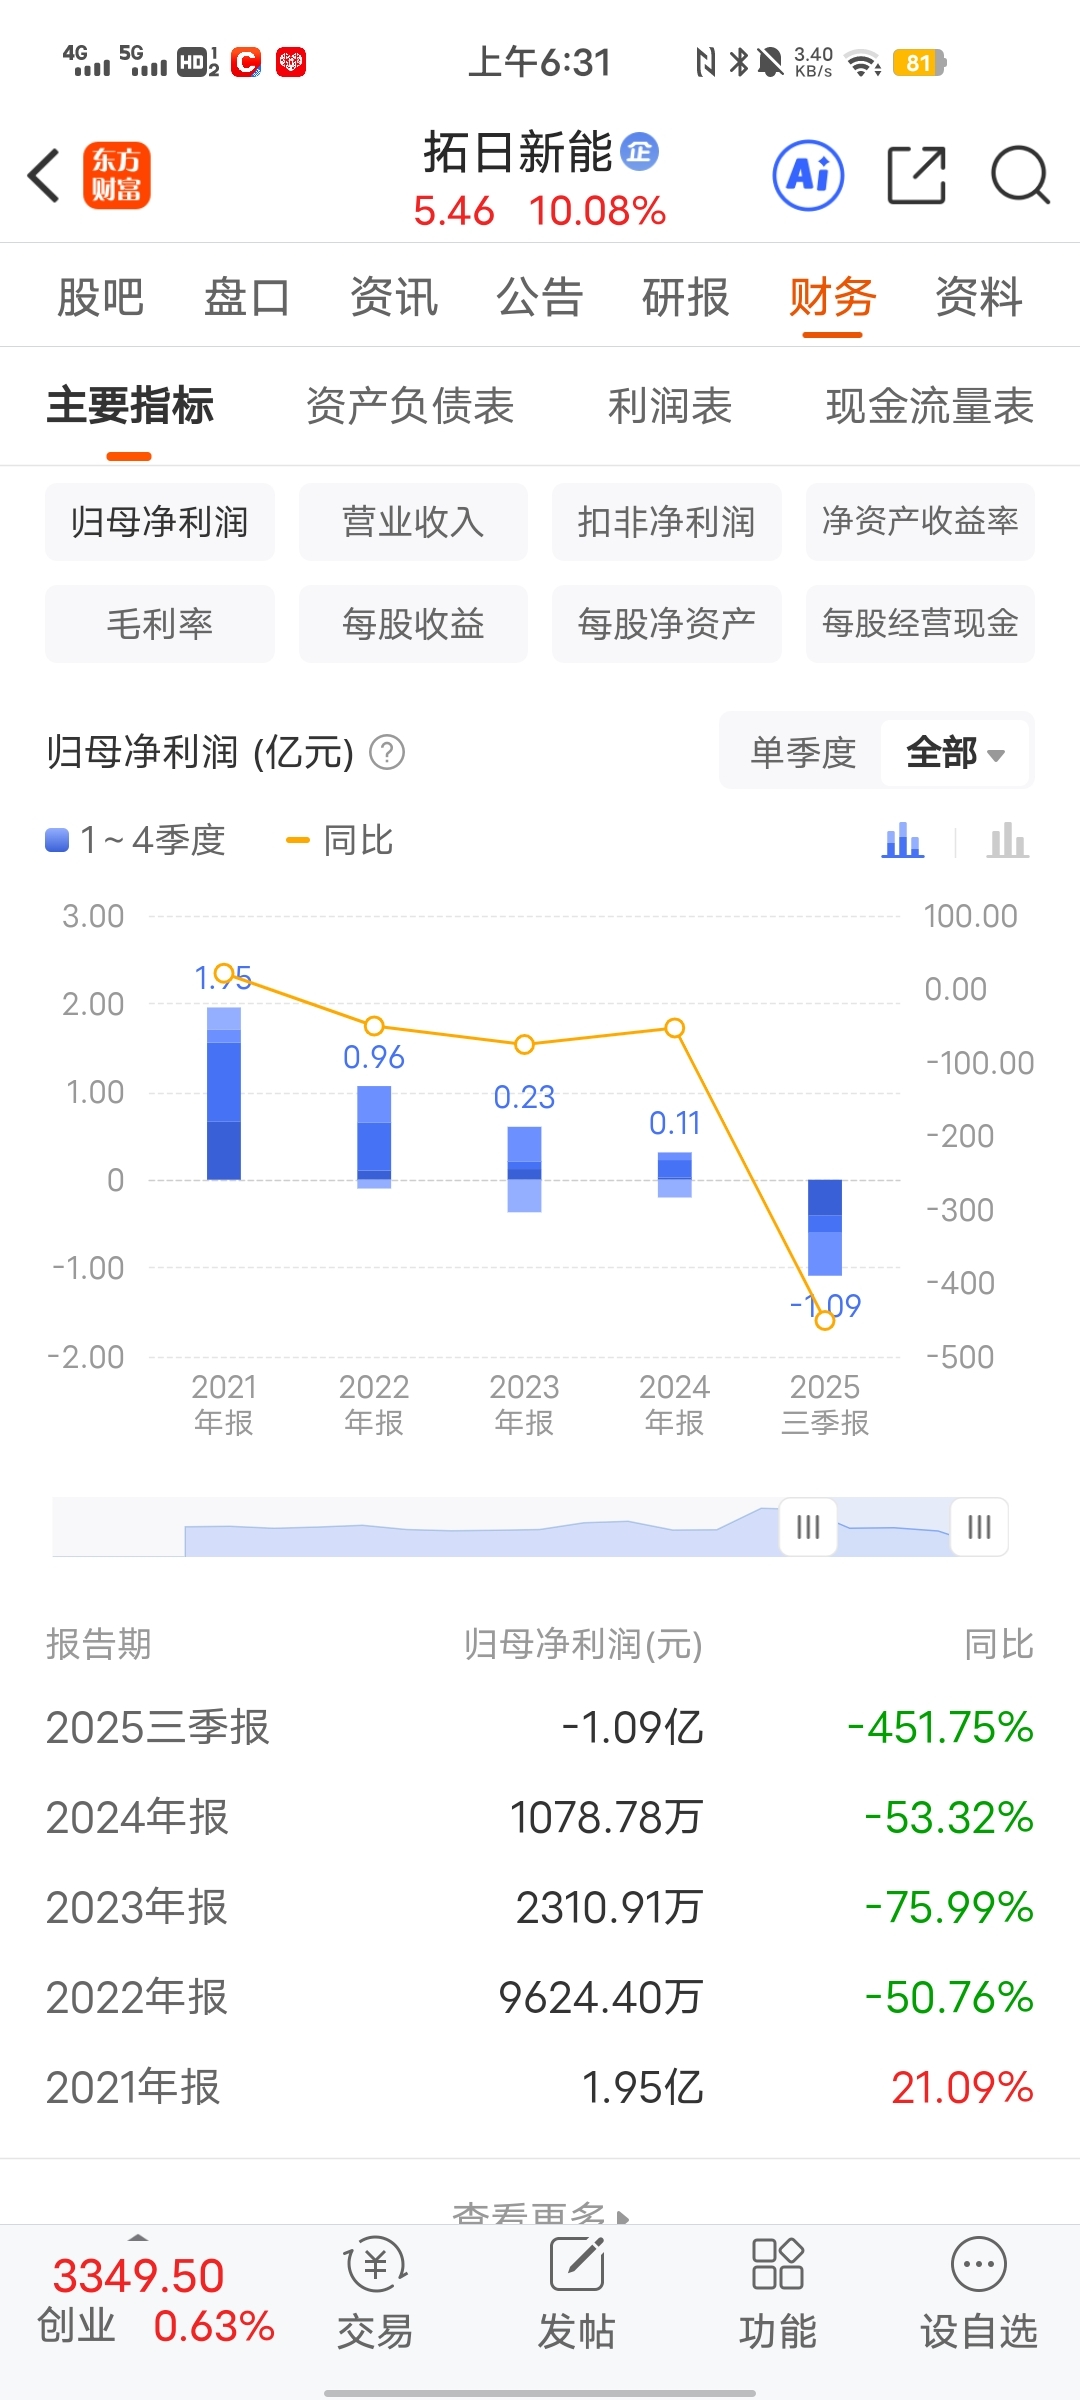Tap the 2023 年报 bar in chart
This screenshot has width=1080, height=2400.
point(524,1169)
